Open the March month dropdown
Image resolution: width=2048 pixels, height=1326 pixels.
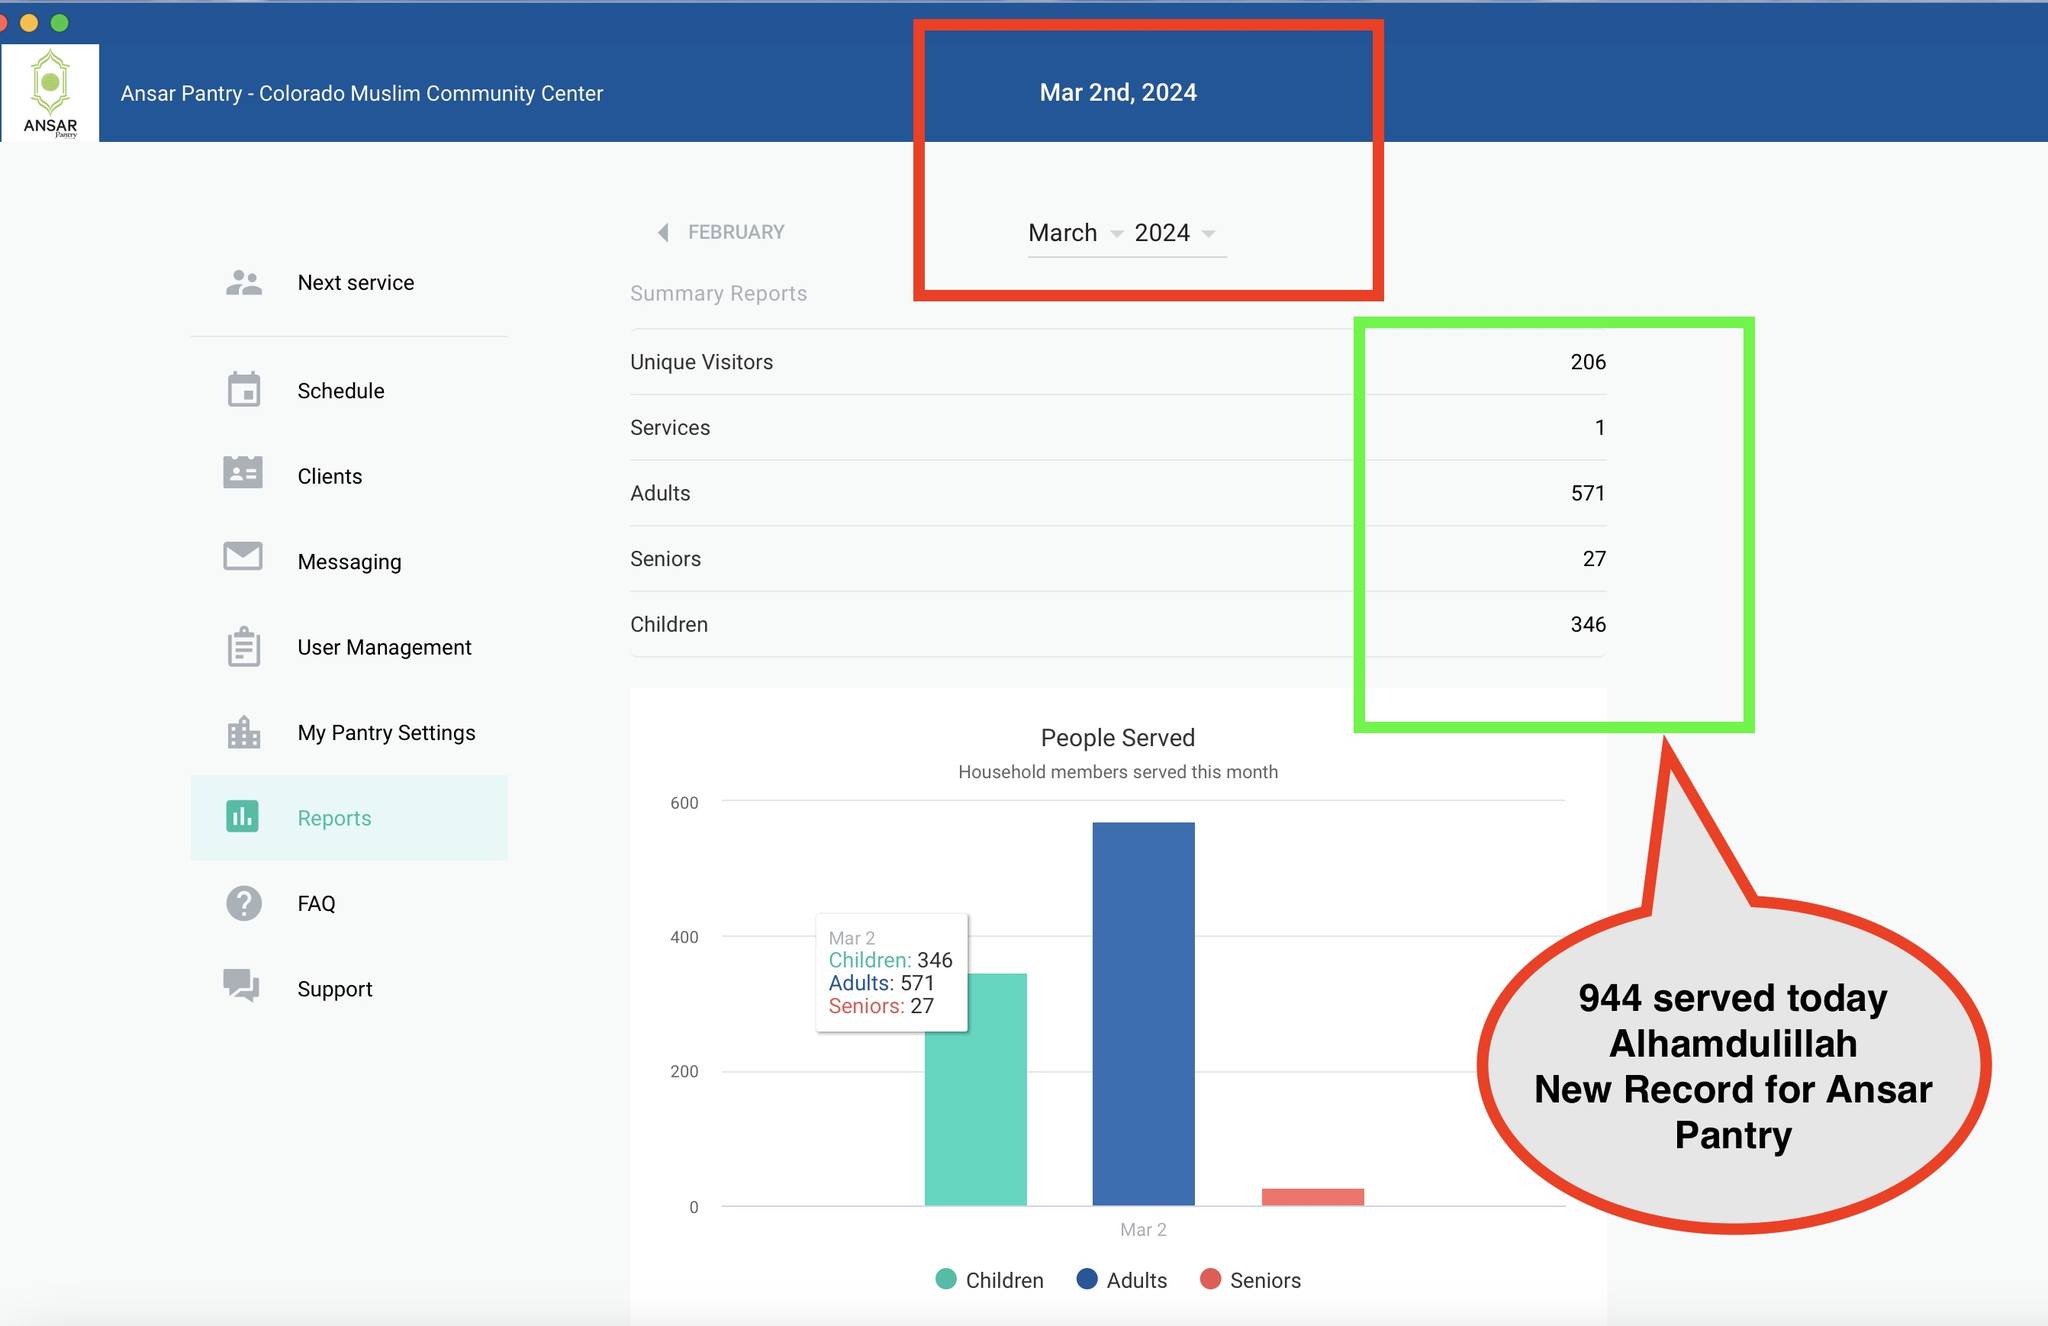point(1075,233)
